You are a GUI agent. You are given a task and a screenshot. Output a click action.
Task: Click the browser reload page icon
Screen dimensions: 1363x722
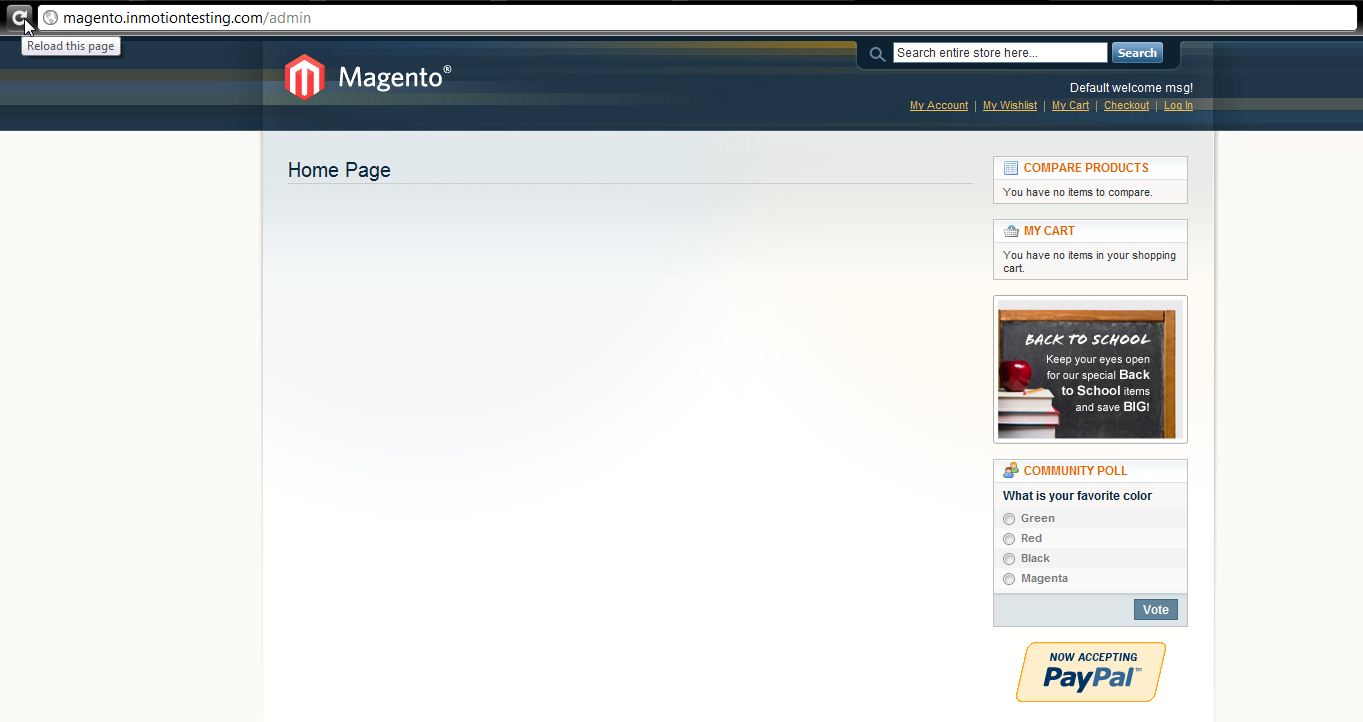19,17
